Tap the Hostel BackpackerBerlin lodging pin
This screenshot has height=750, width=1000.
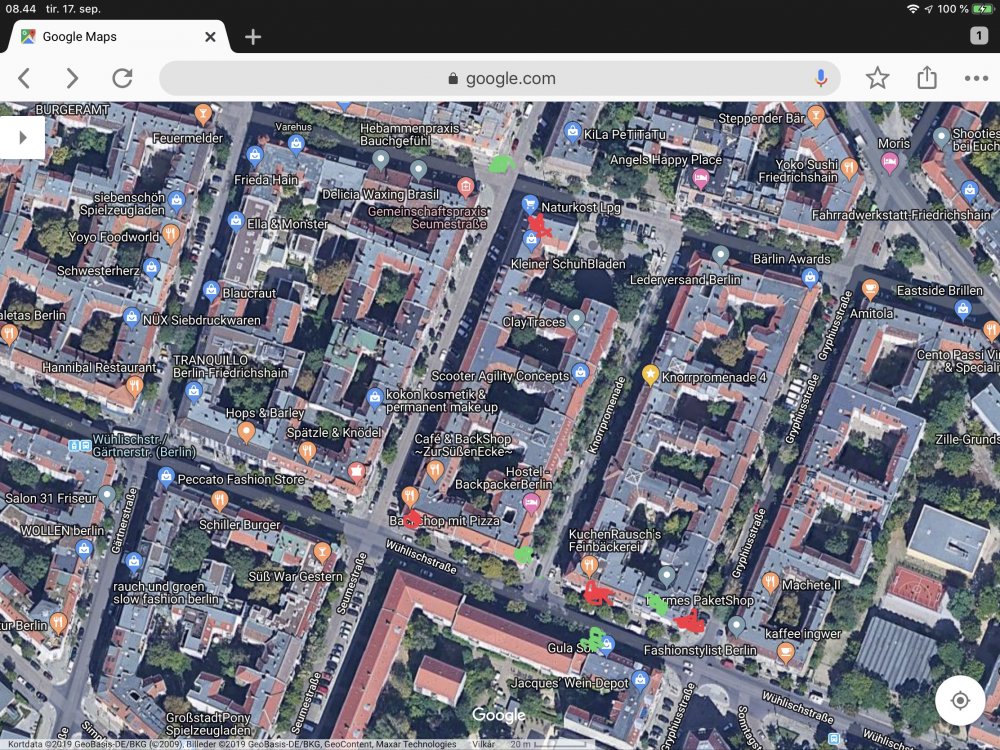(x=531, y=502)
